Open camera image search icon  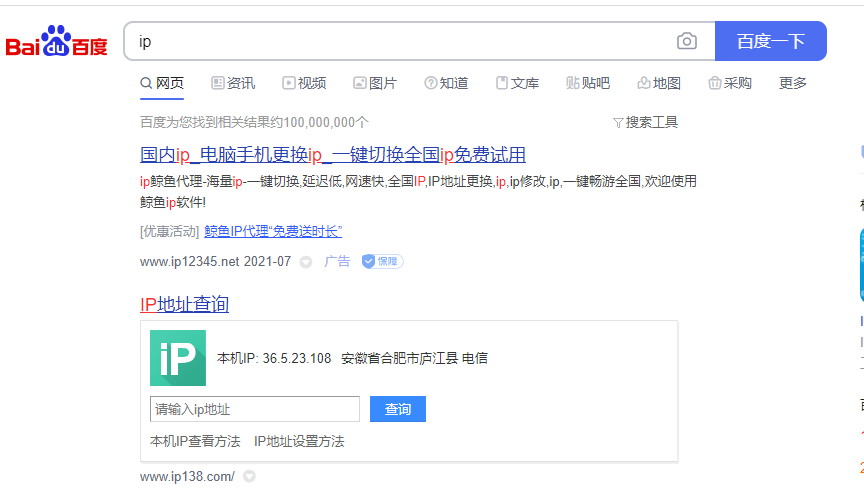(x=686, y=41)
